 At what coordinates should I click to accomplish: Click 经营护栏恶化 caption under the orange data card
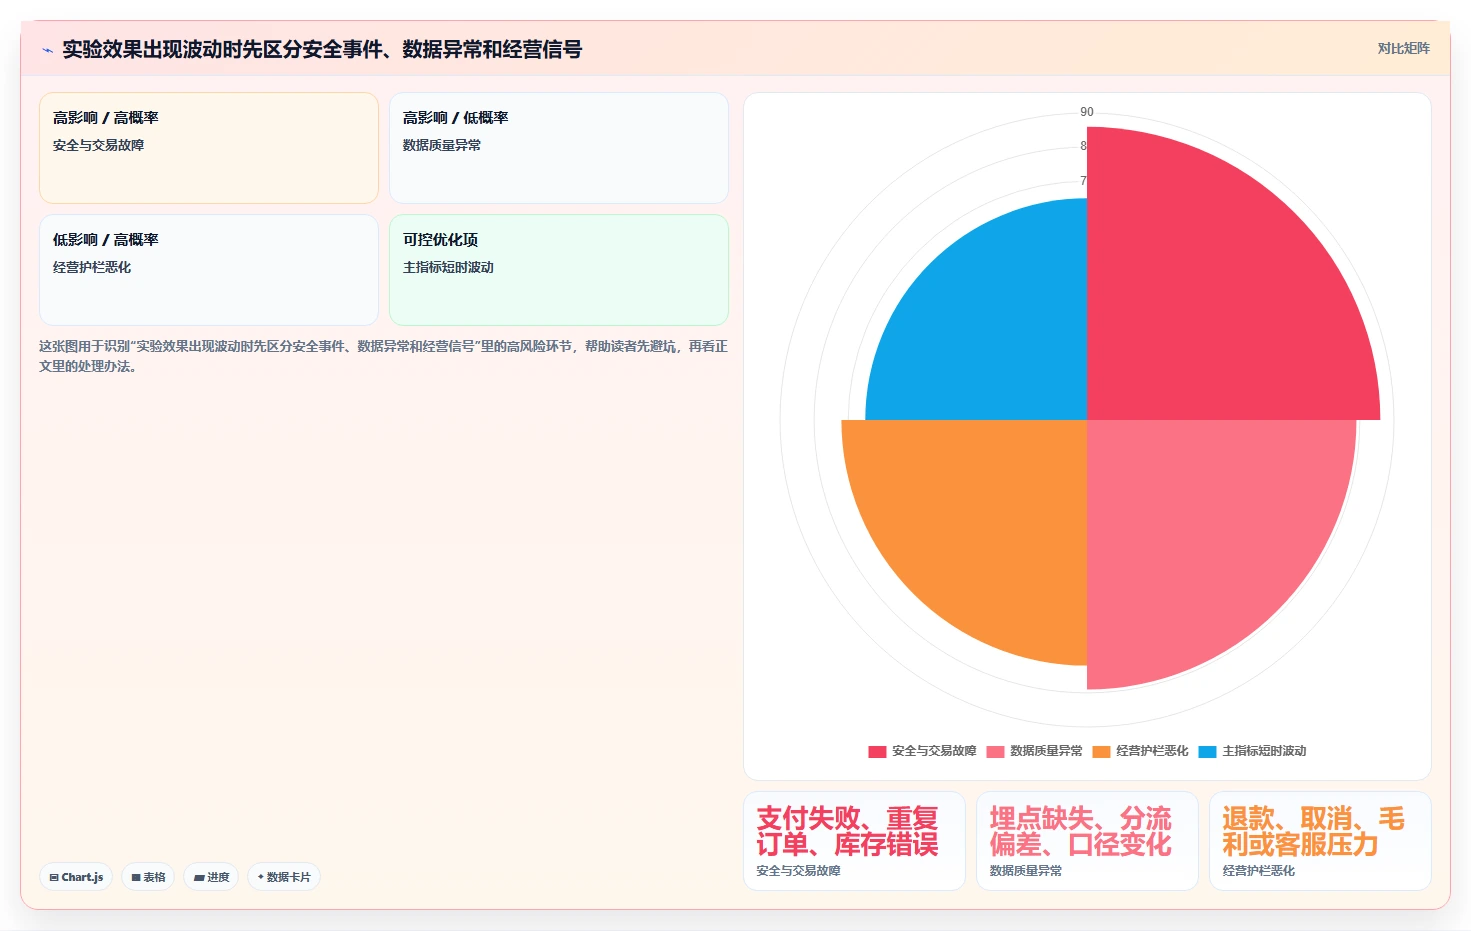coord(1258,871)
